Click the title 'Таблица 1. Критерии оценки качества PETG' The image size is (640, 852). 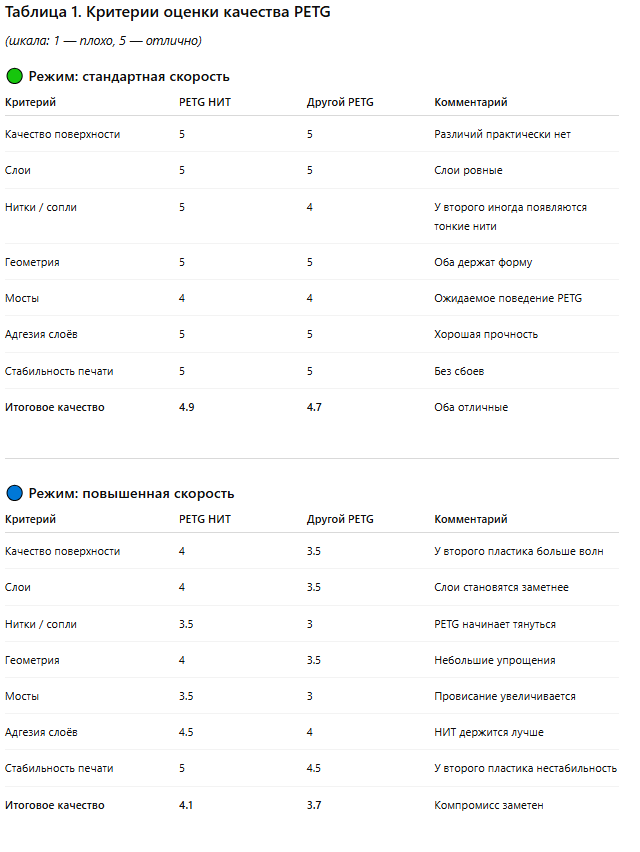coord(166,12)
